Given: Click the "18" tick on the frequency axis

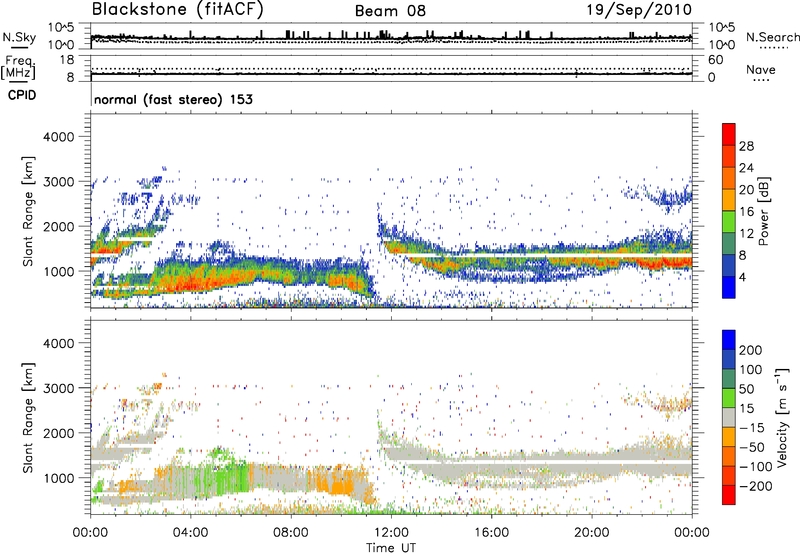Looking at the screenshot, I should coord(67,60).
